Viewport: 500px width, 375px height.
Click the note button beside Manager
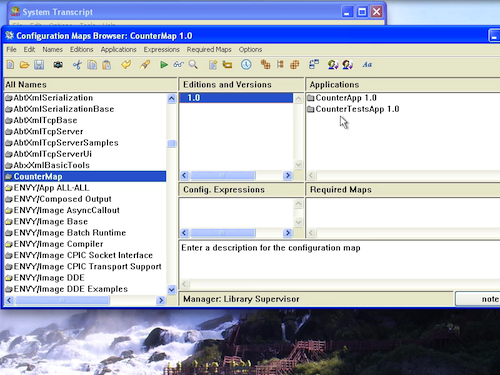[477, 299]
